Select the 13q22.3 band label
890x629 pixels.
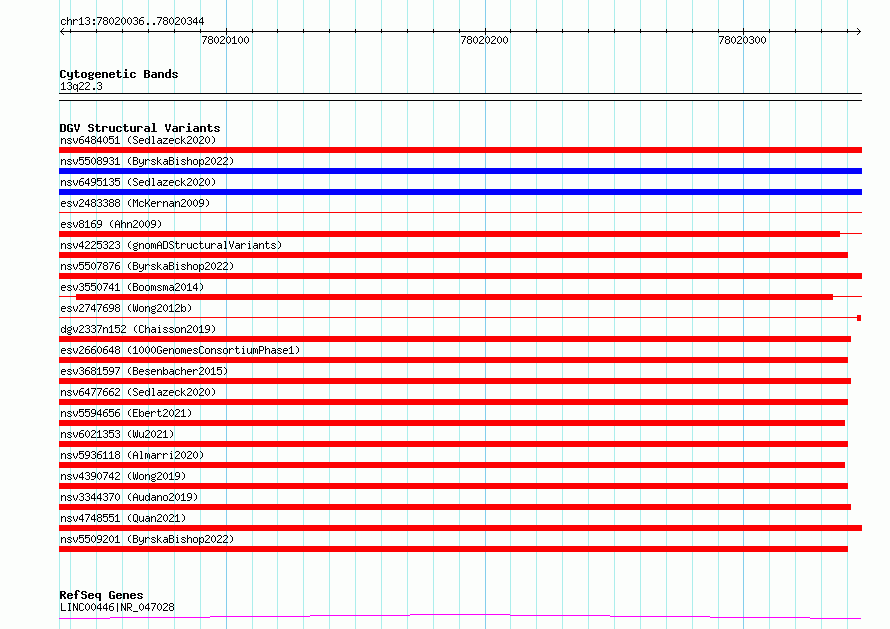pos(81,86)
